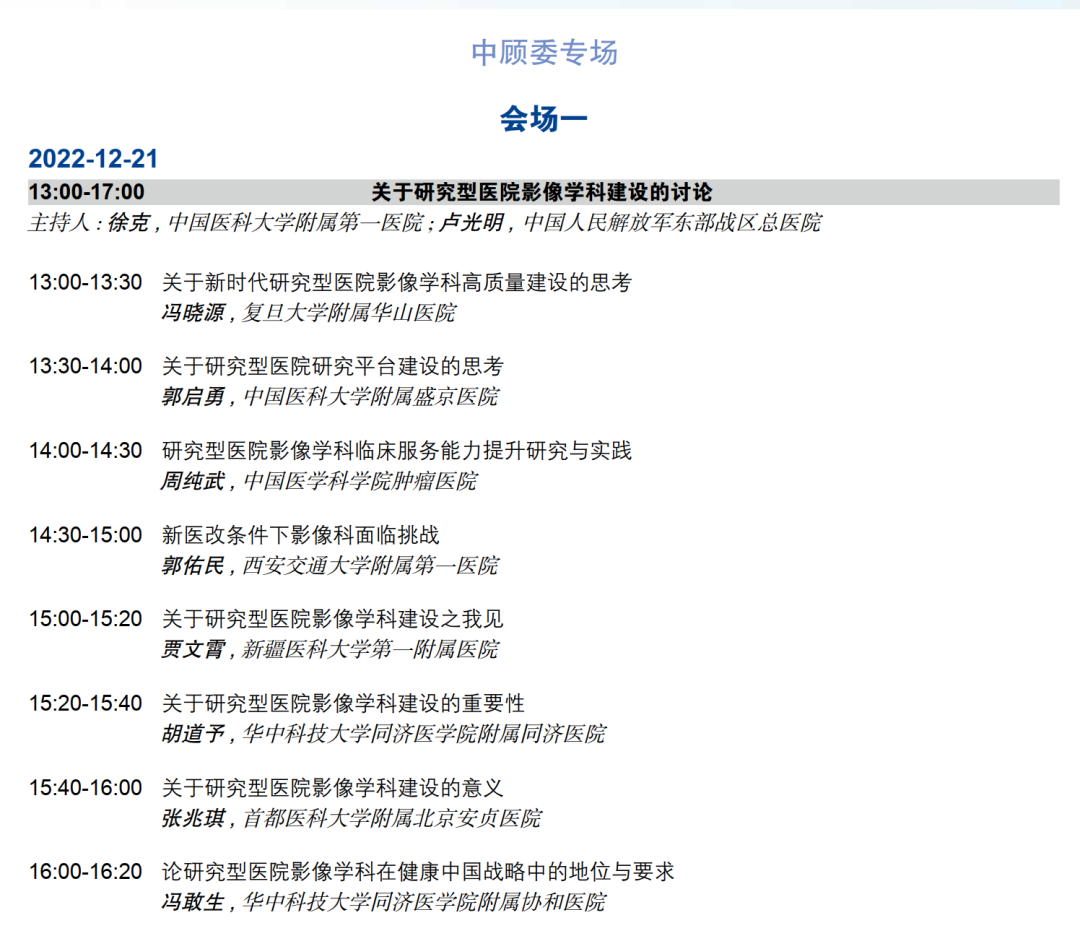Click time slot 14:00-14:30
This screenshot has height=949, width=1080.
point(85,450)
